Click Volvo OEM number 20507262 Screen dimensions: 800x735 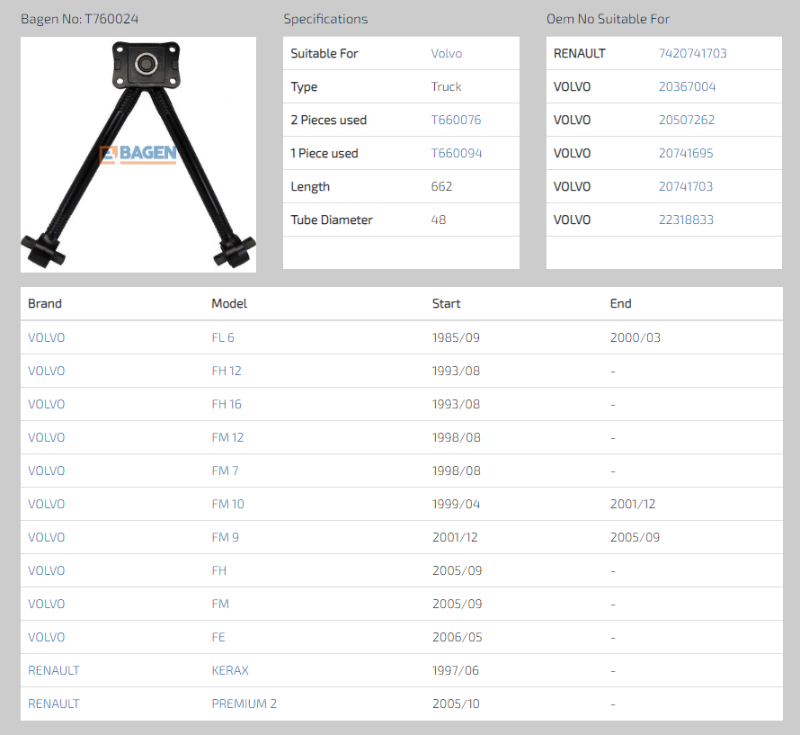[687, 120]
